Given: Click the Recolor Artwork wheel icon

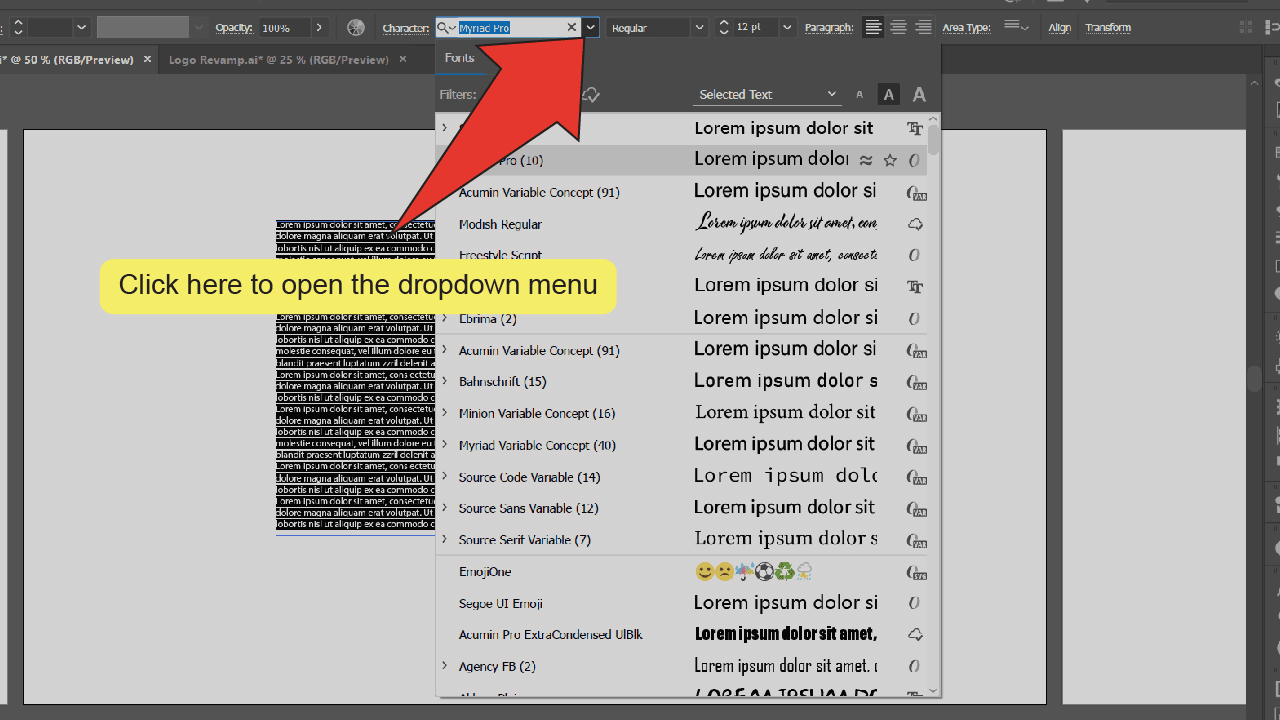Looking at the screenshot, I should (x=356, y=28).
